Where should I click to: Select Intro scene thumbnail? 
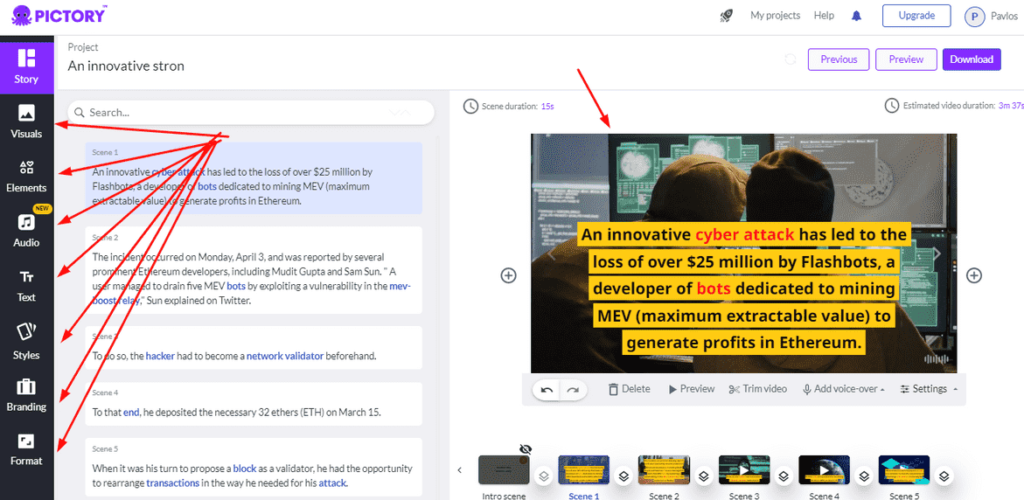click(x=504, y=470)
